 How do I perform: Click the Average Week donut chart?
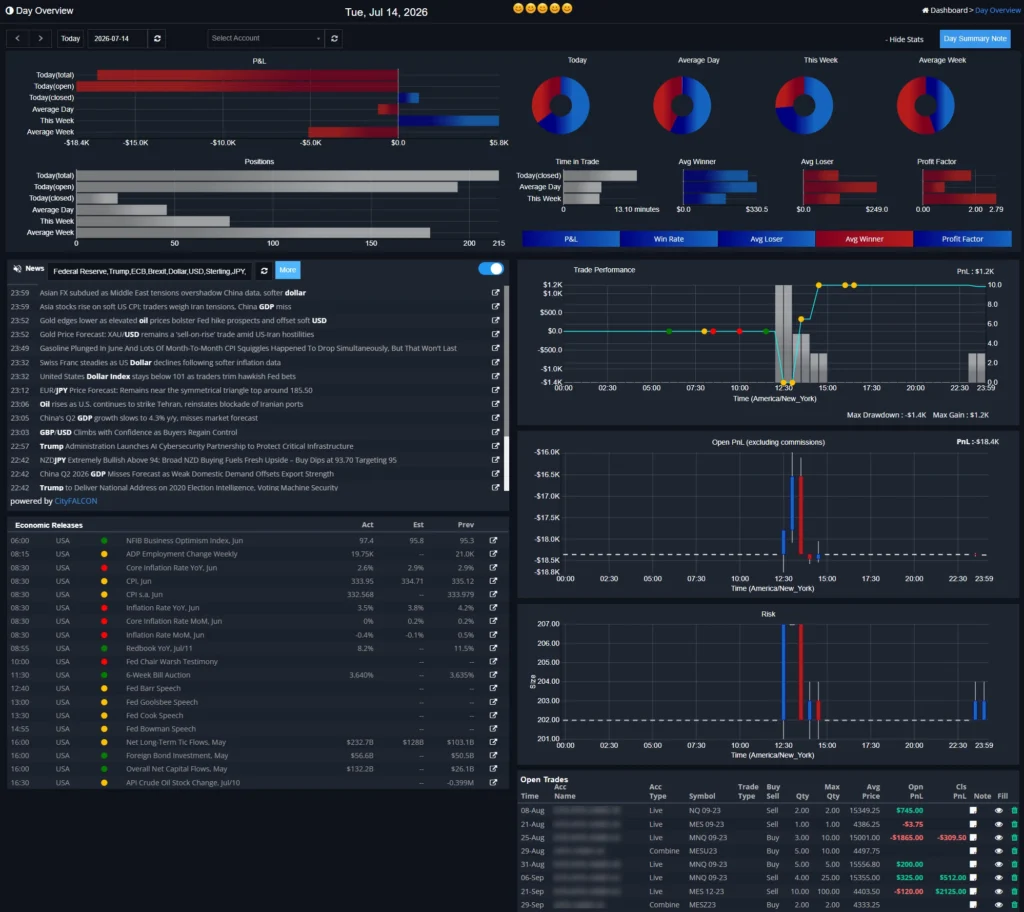tap(925, 105)
